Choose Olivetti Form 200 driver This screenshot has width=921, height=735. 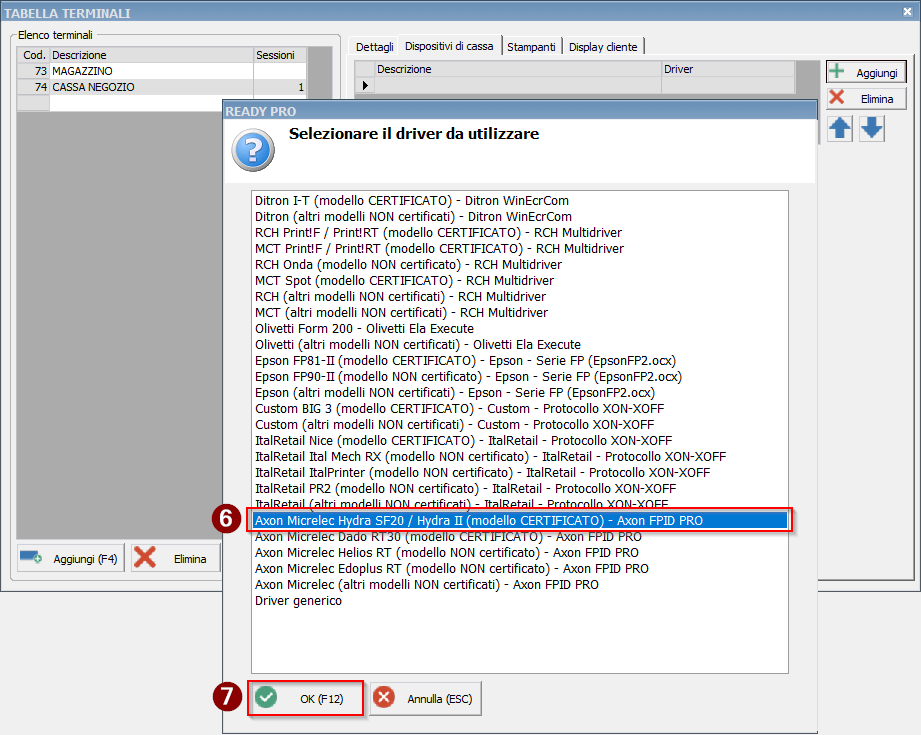click(x=364, y=328)
